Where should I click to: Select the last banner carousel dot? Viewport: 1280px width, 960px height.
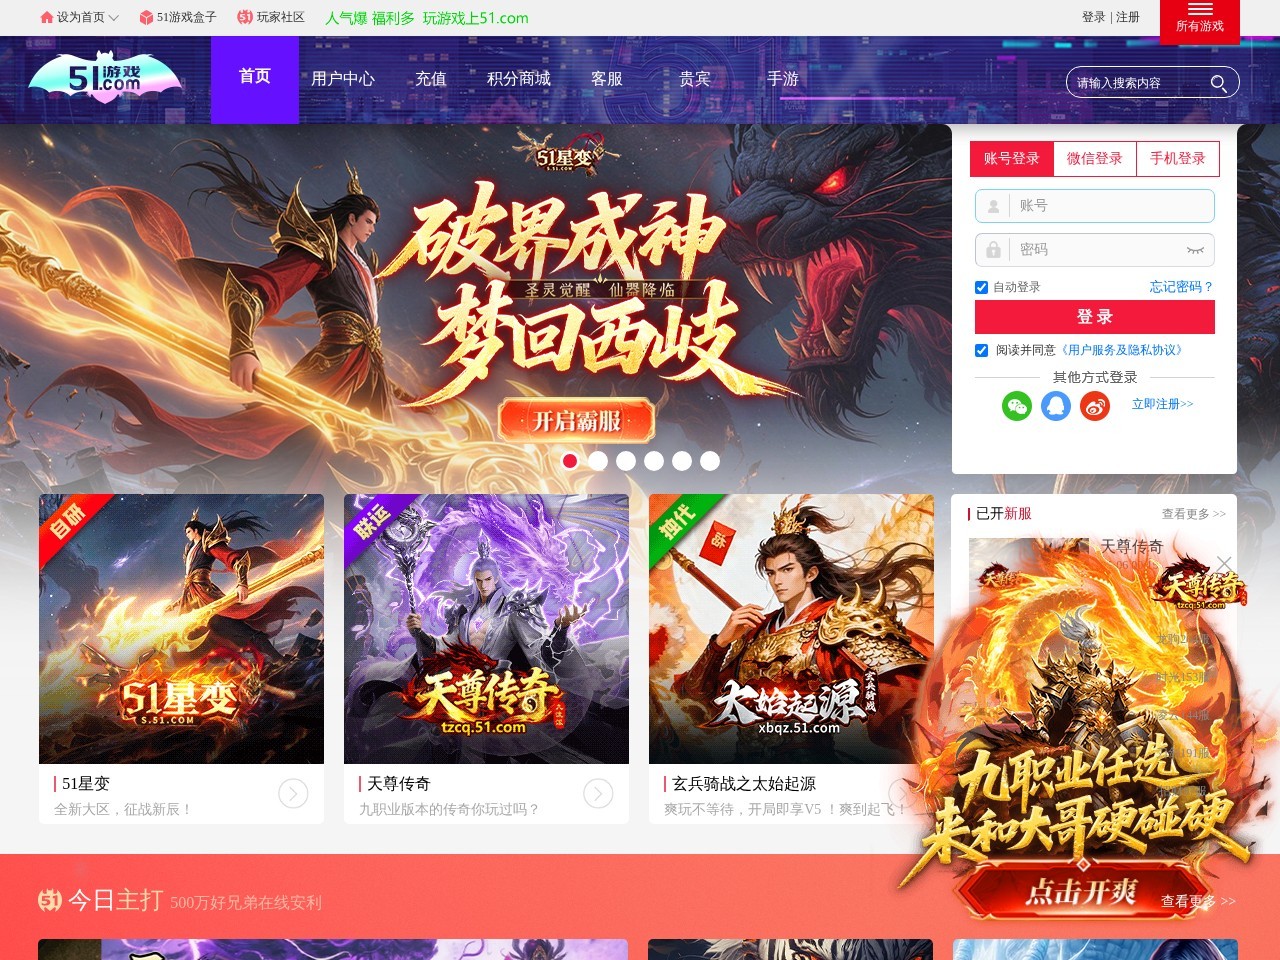tap(710, 461)
